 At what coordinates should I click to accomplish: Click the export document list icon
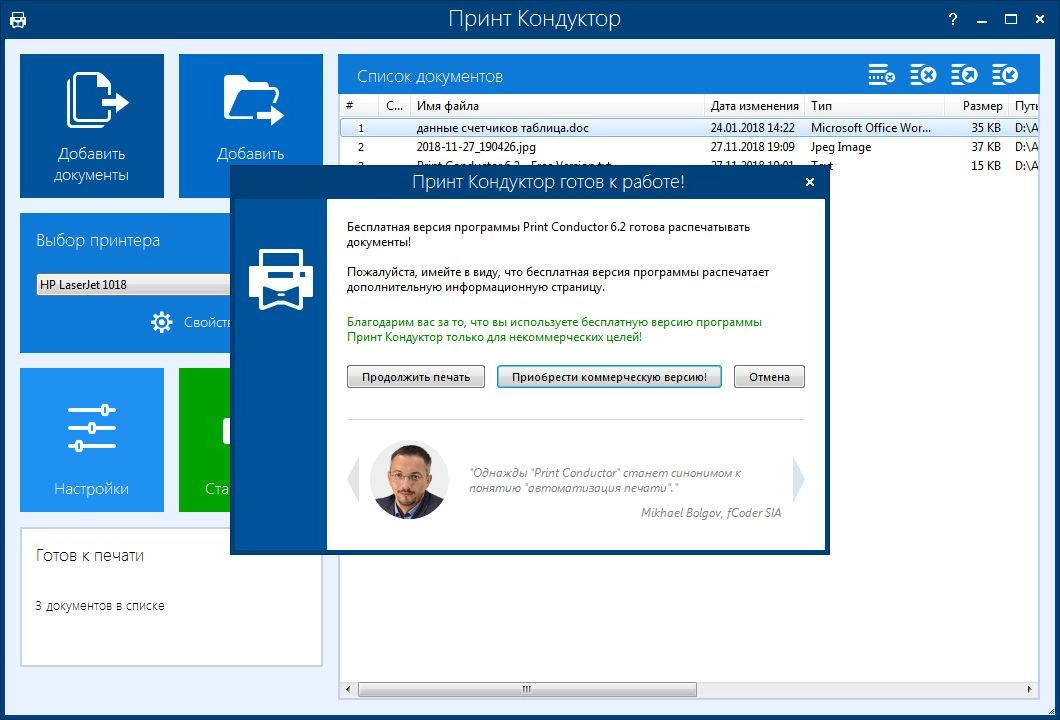pyautogui.click(x=965, y=75)
